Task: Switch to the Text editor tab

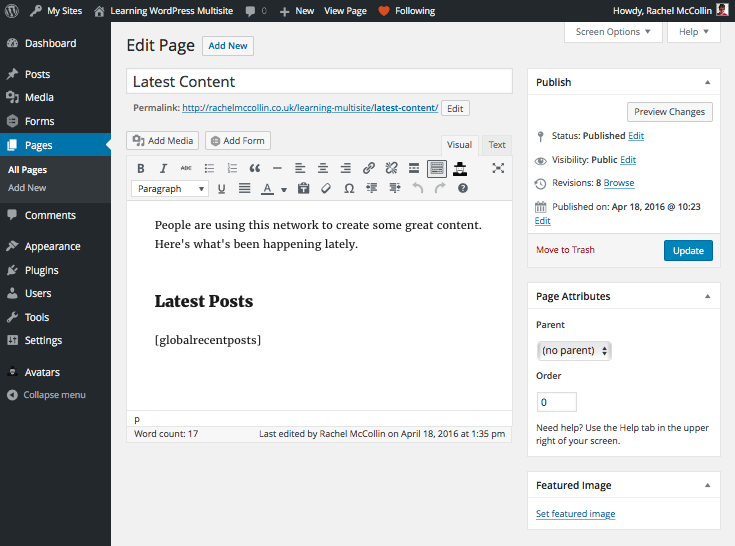Action: [x=497, y=145]
